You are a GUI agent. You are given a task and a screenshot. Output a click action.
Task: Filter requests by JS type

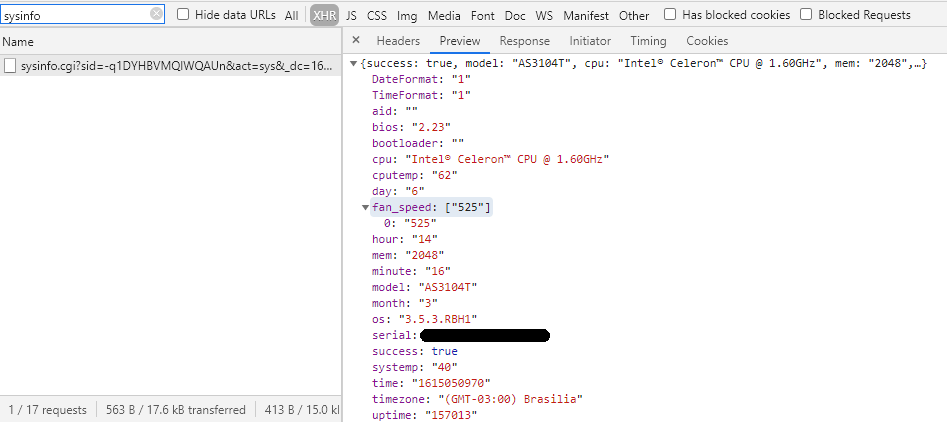tap(351, 15)
